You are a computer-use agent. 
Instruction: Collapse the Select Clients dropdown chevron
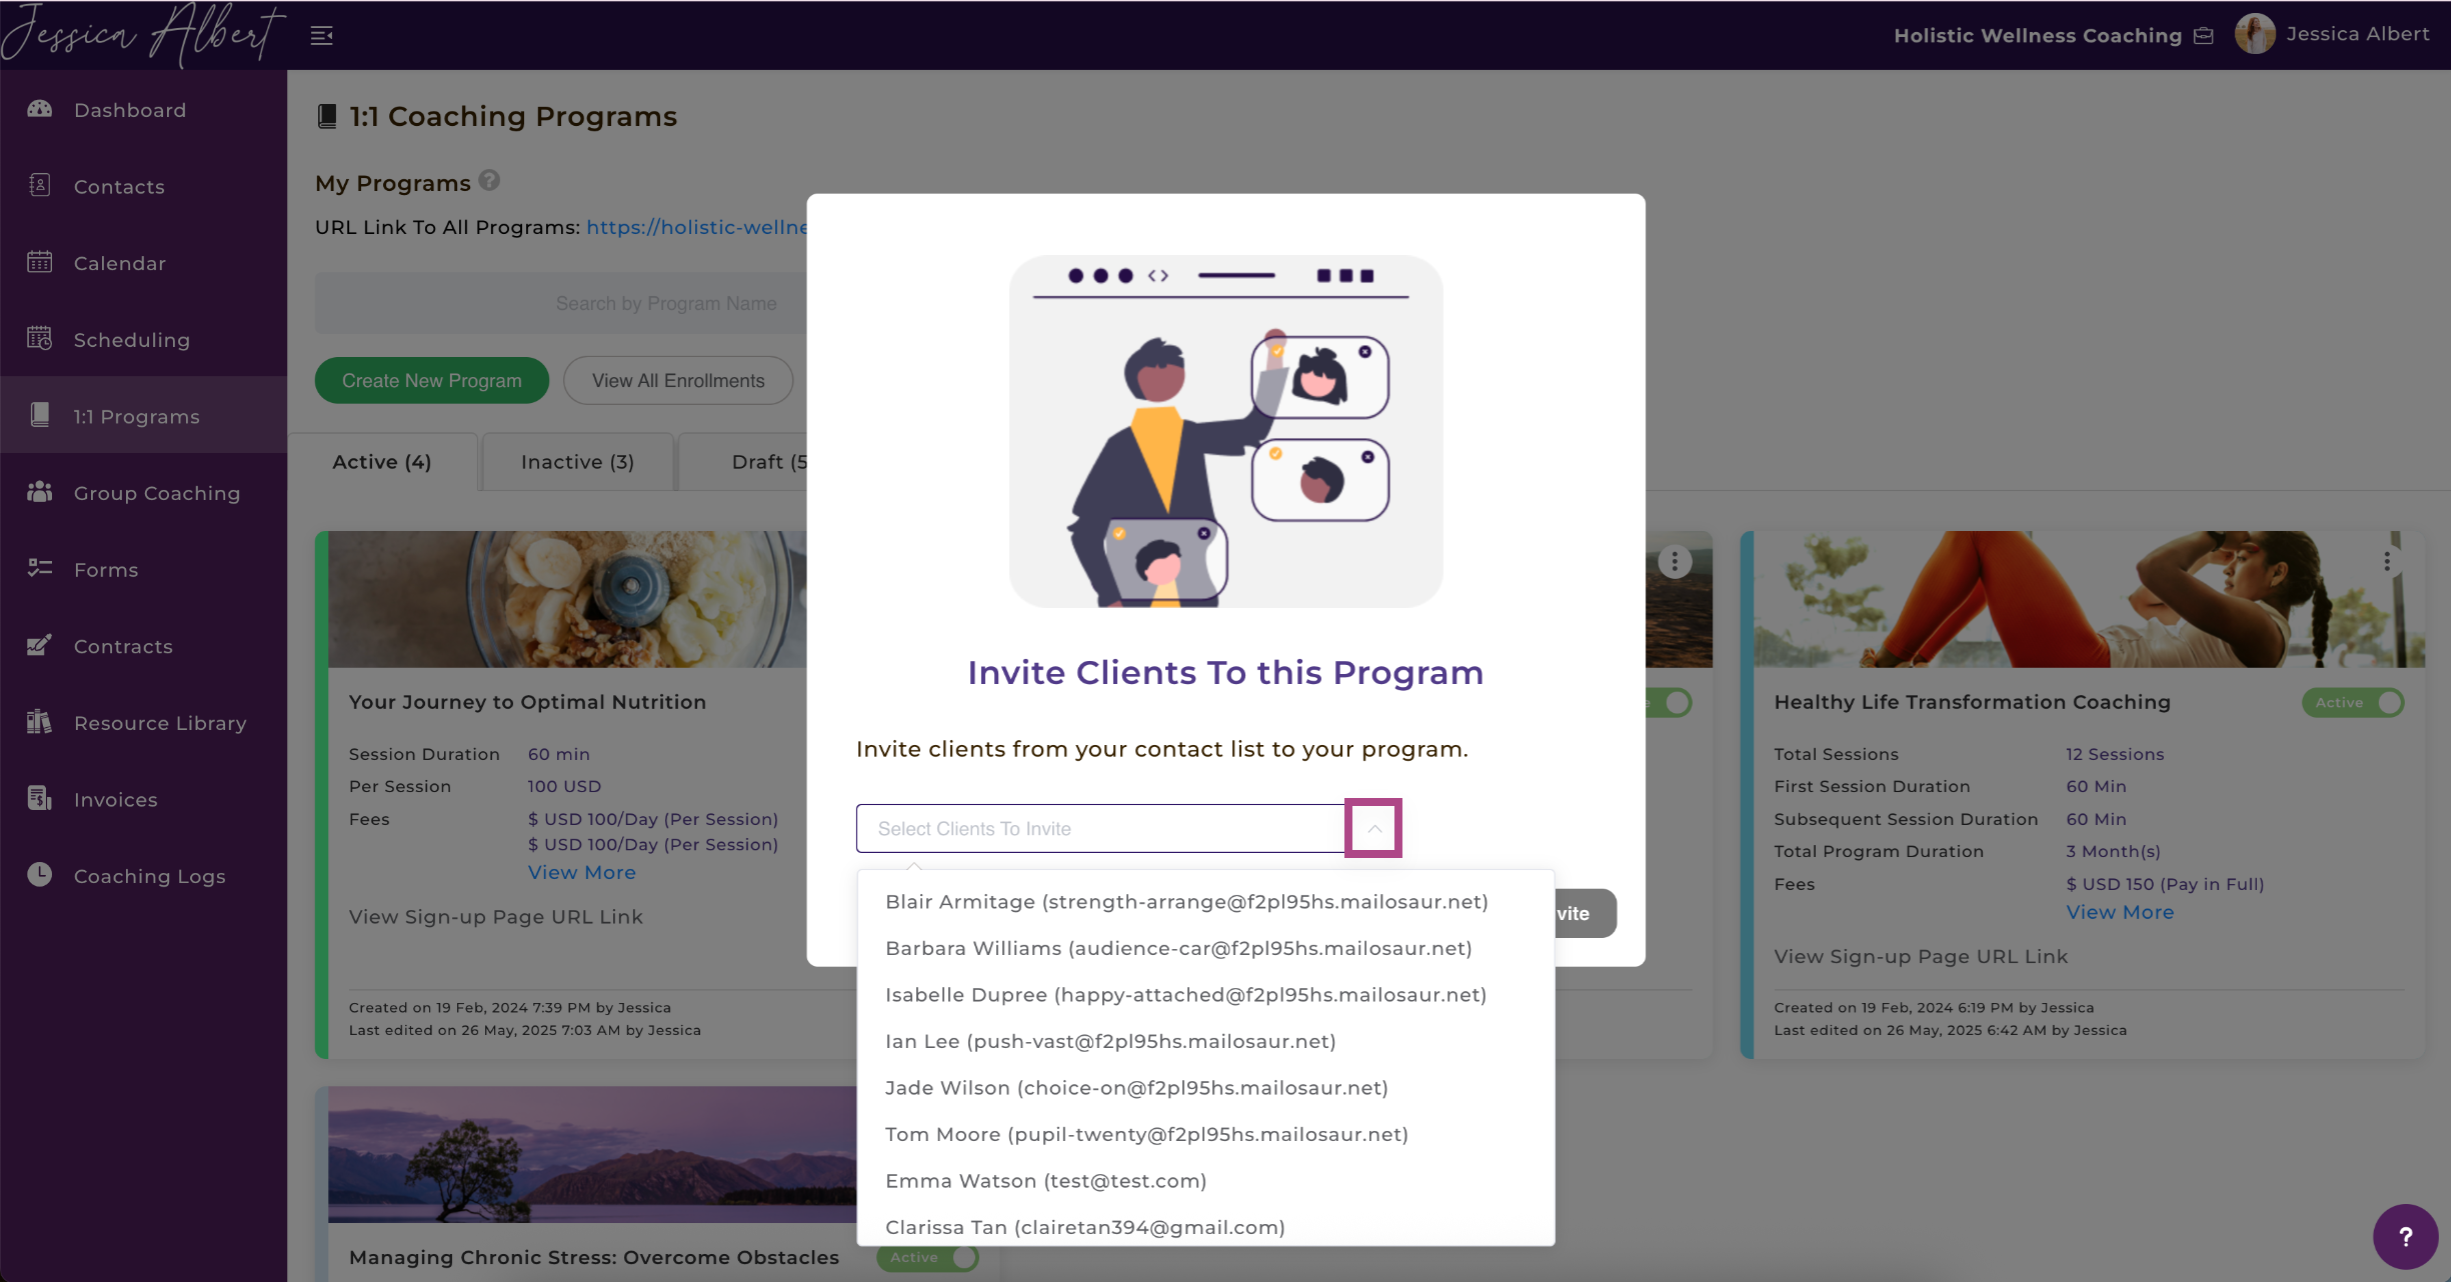point(1374,828)
